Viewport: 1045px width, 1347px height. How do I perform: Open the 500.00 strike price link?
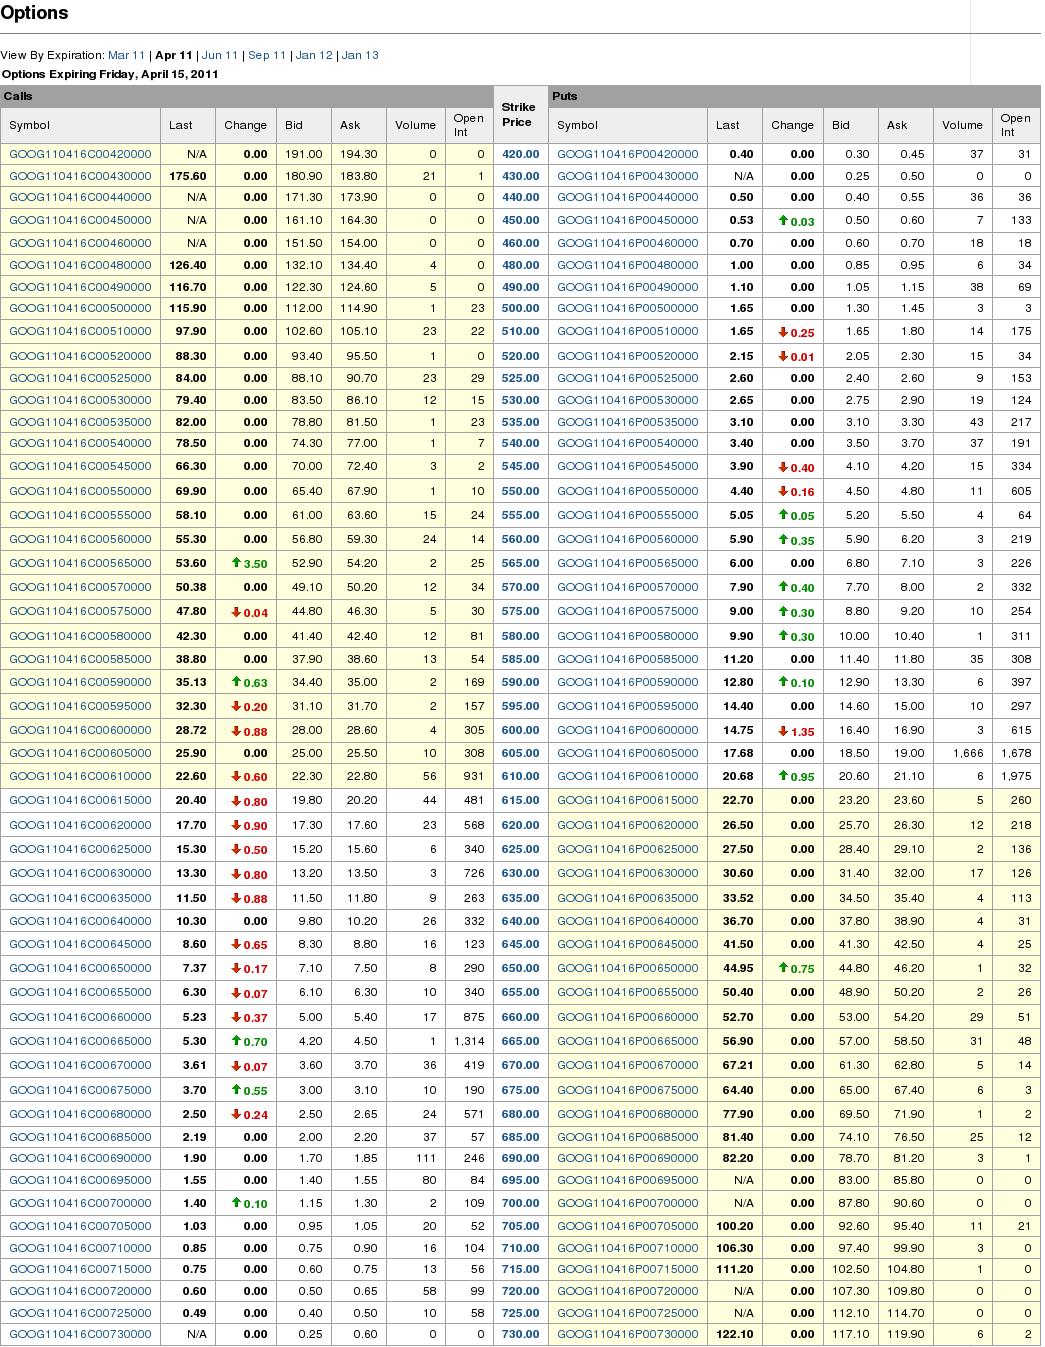click(x=520, y=308)
